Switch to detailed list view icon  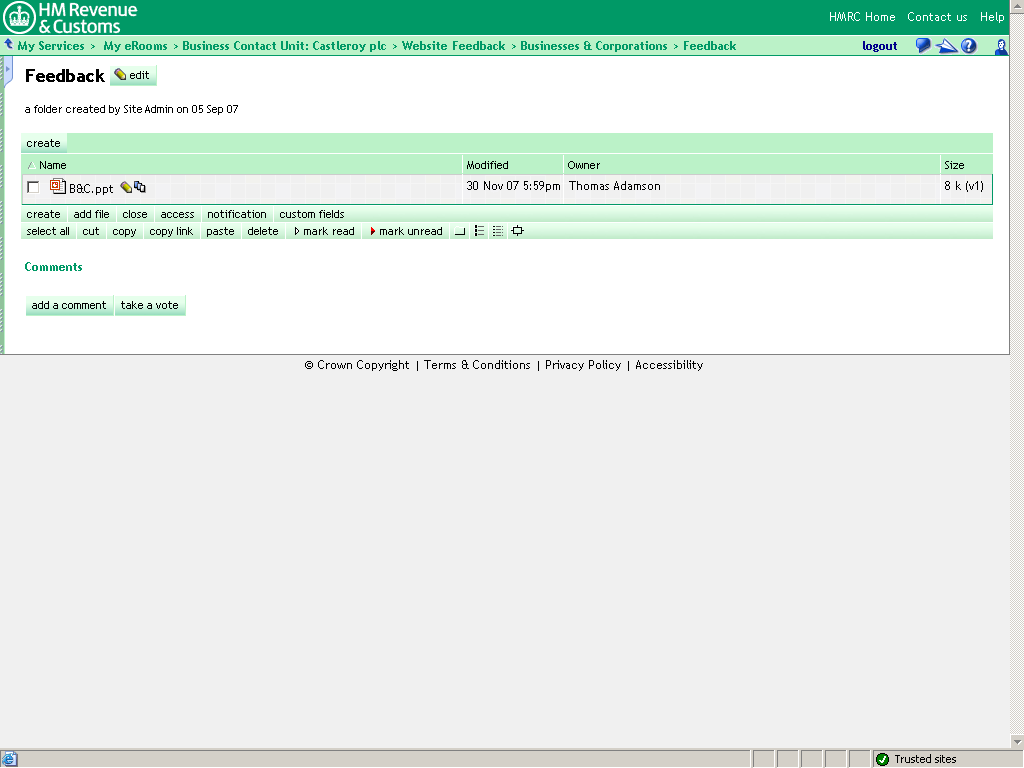coord(498,231)
